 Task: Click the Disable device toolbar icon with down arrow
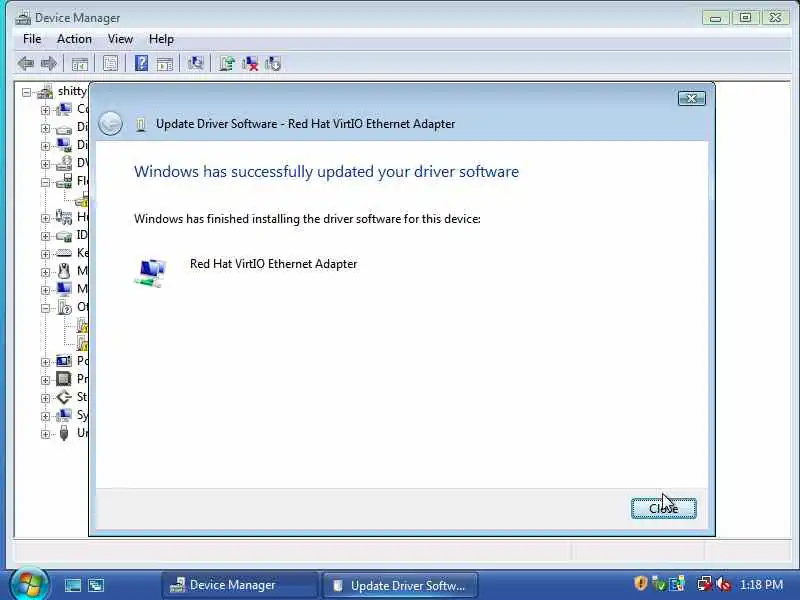273,64
